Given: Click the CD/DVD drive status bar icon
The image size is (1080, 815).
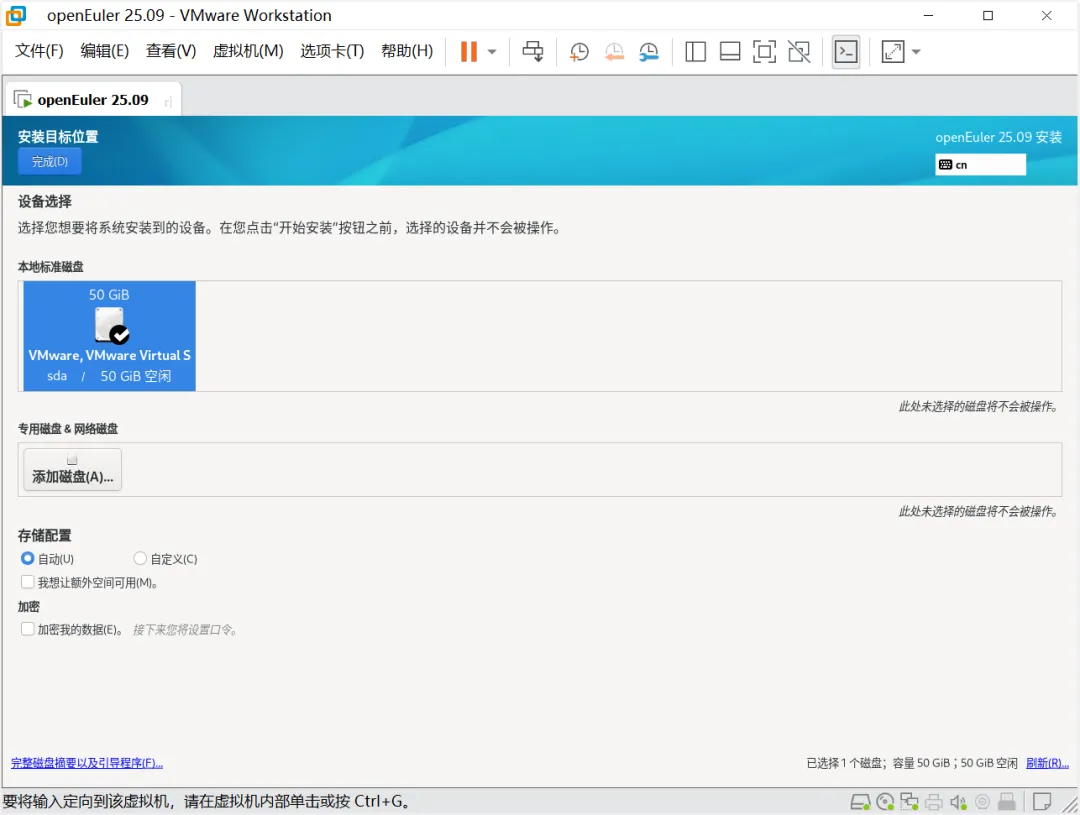Looking at the screenshot, I should (885, 802).
